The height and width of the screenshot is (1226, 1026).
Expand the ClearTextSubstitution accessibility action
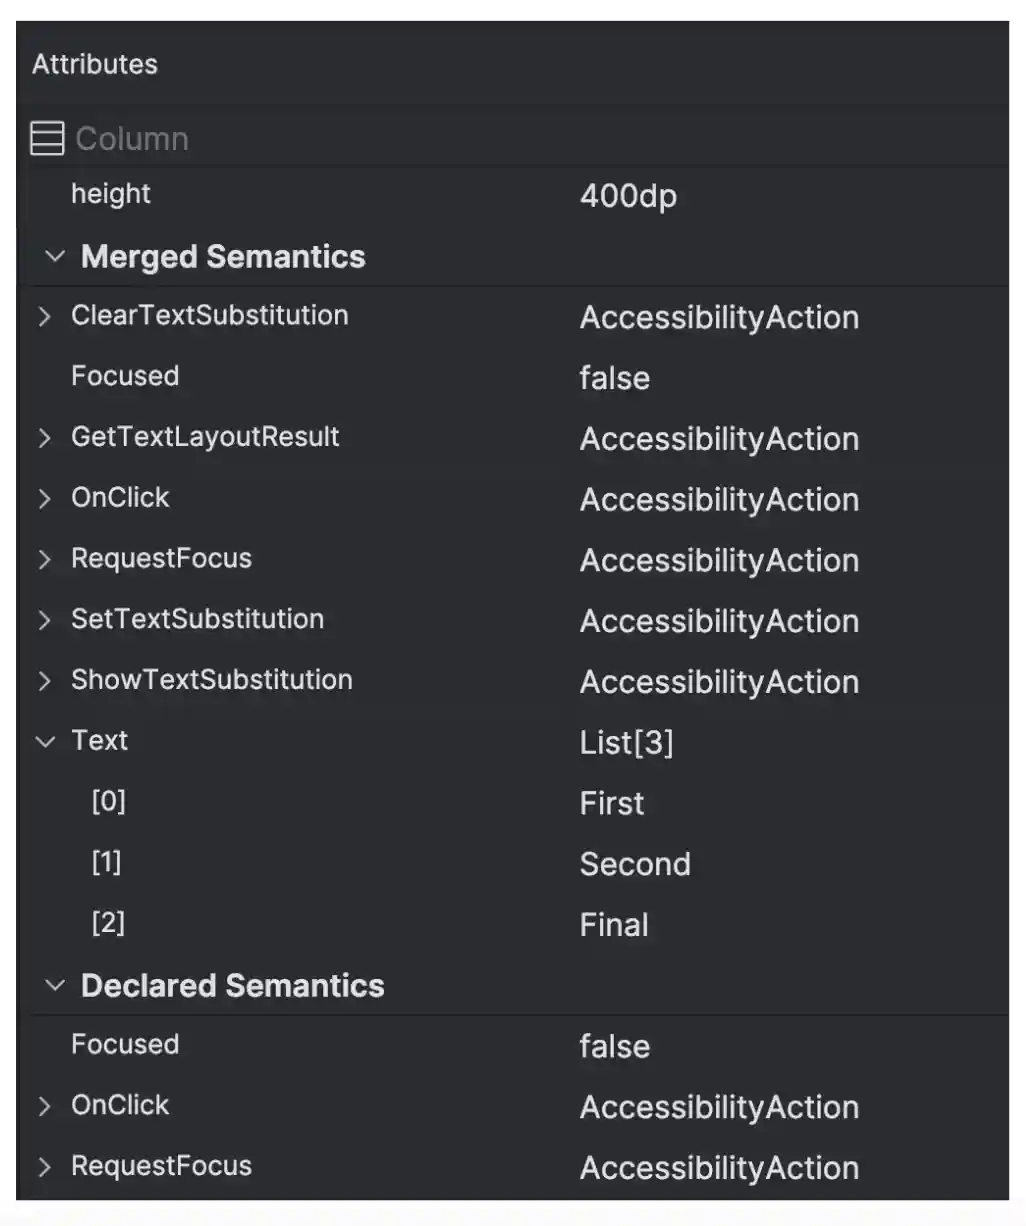pos(45,316)
